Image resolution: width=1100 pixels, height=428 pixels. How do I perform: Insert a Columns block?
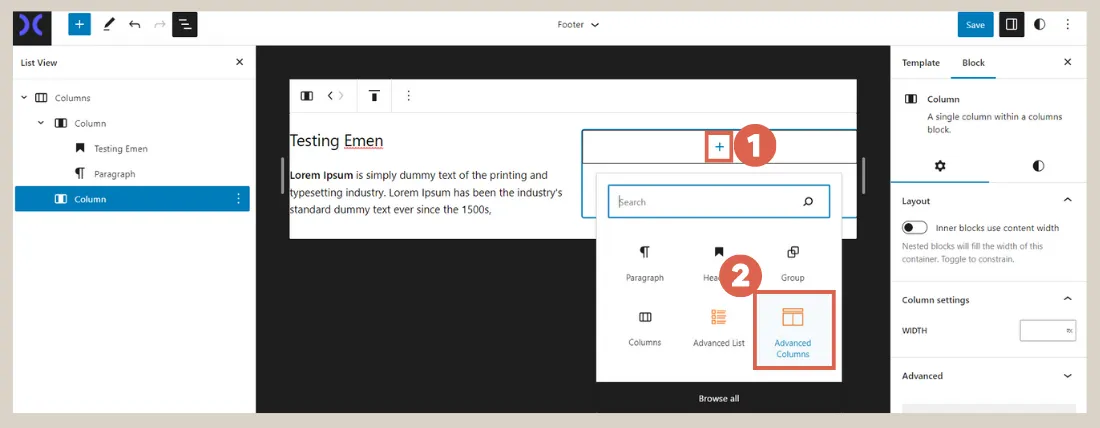click(645, 328)
